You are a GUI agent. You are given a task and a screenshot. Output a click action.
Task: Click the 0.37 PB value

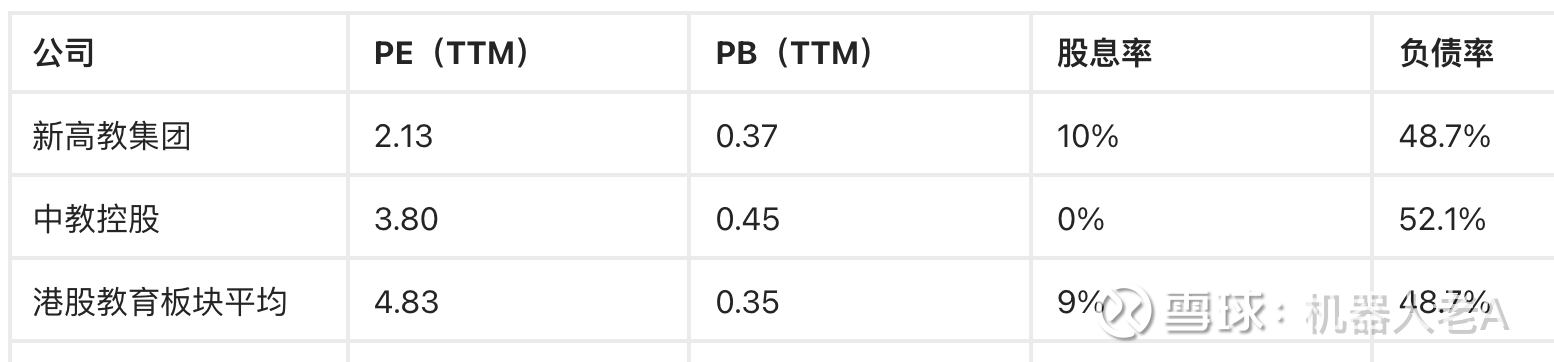tap(747, 136)
